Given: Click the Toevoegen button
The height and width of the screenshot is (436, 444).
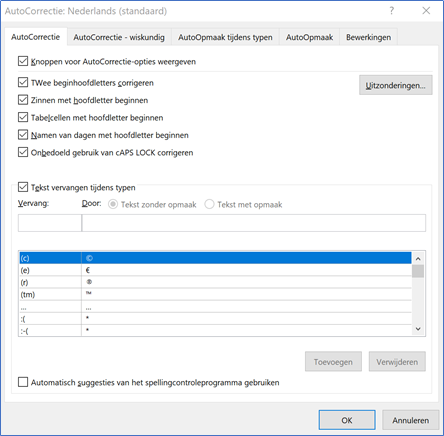Looking at the screenshot, I should click(x=333, y=362).
